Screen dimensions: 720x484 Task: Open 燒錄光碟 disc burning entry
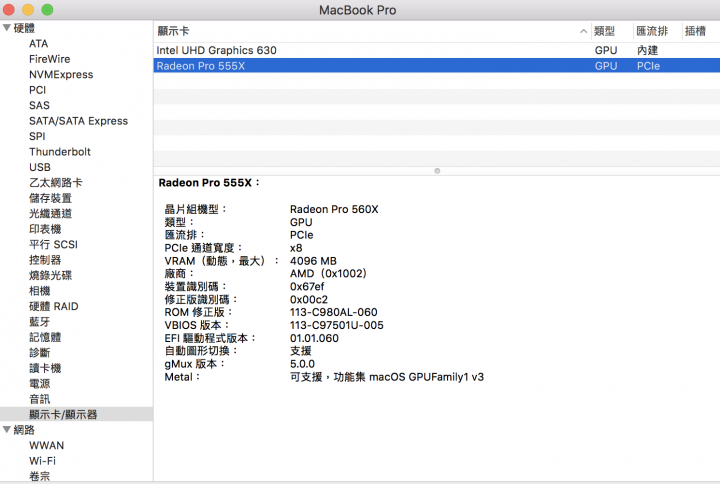(51, 276)
